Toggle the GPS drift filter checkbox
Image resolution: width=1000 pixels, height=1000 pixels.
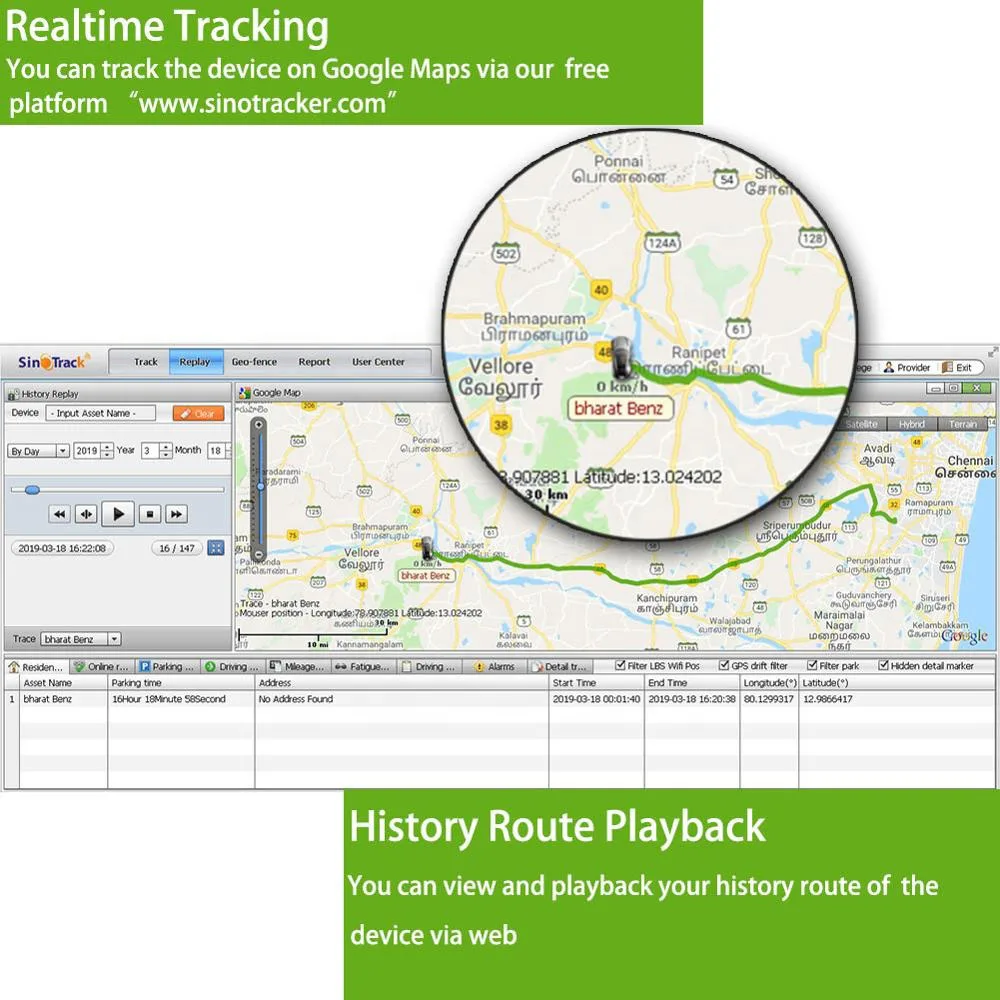point(724,665)
